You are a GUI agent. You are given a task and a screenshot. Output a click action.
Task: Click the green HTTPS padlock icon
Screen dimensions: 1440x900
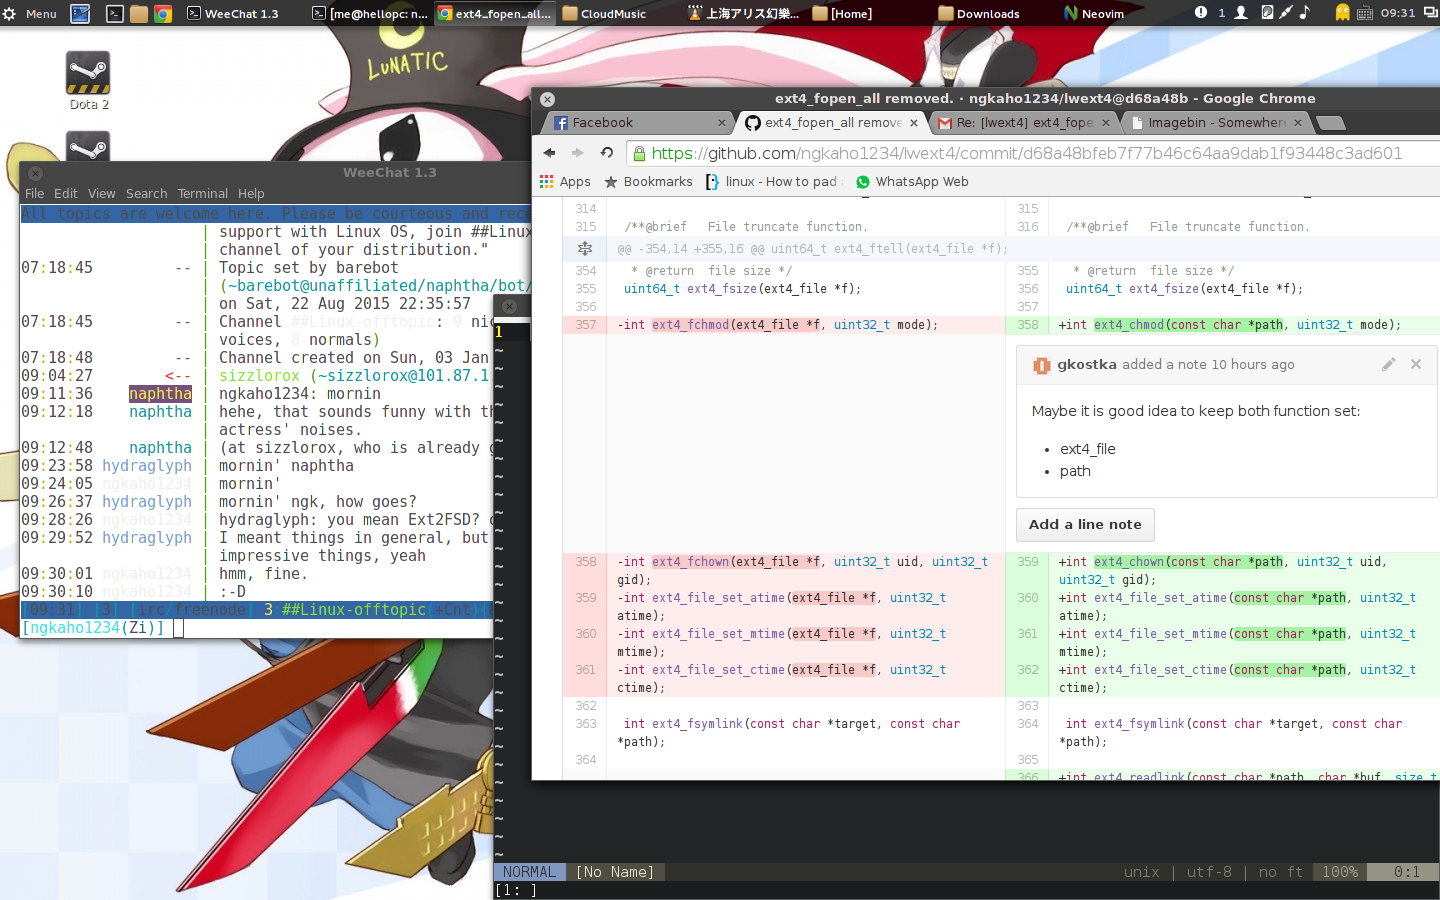[x=639, y=153]
